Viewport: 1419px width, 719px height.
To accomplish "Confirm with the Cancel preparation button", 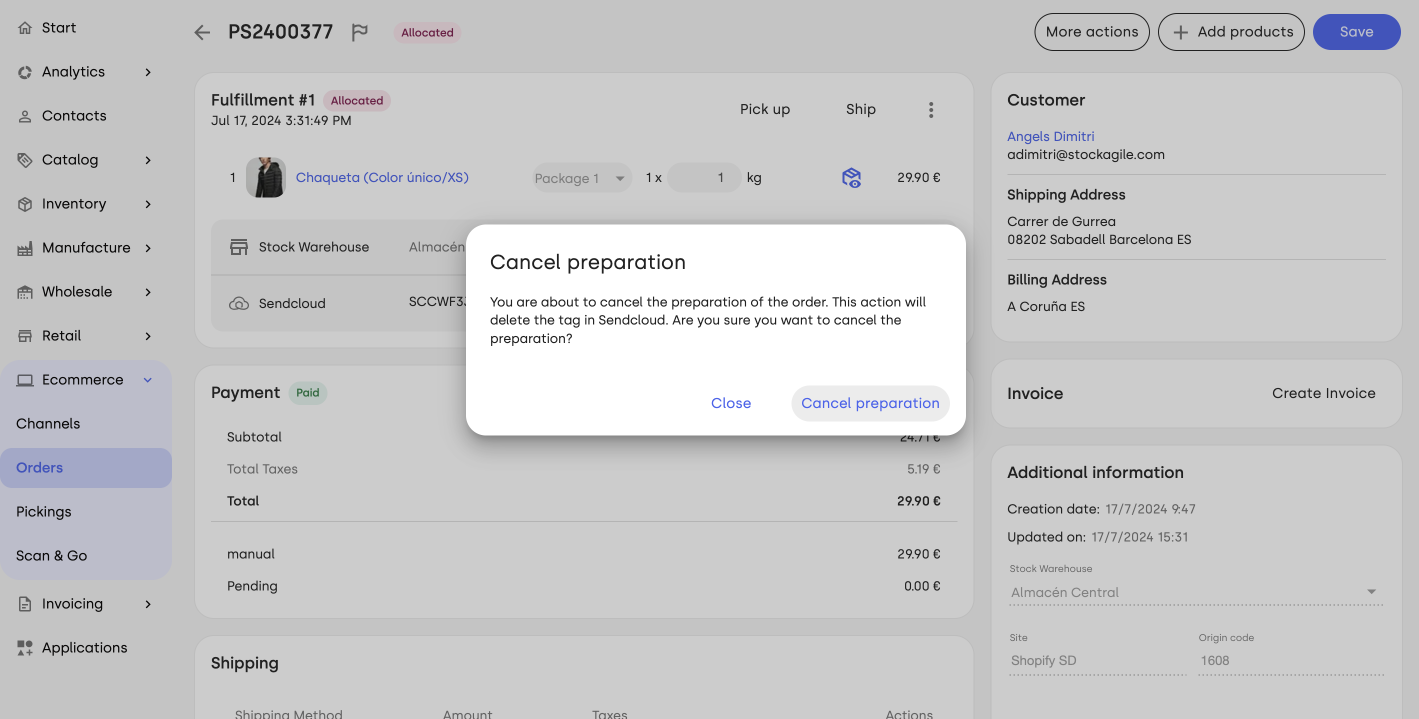I will point(870,403).
